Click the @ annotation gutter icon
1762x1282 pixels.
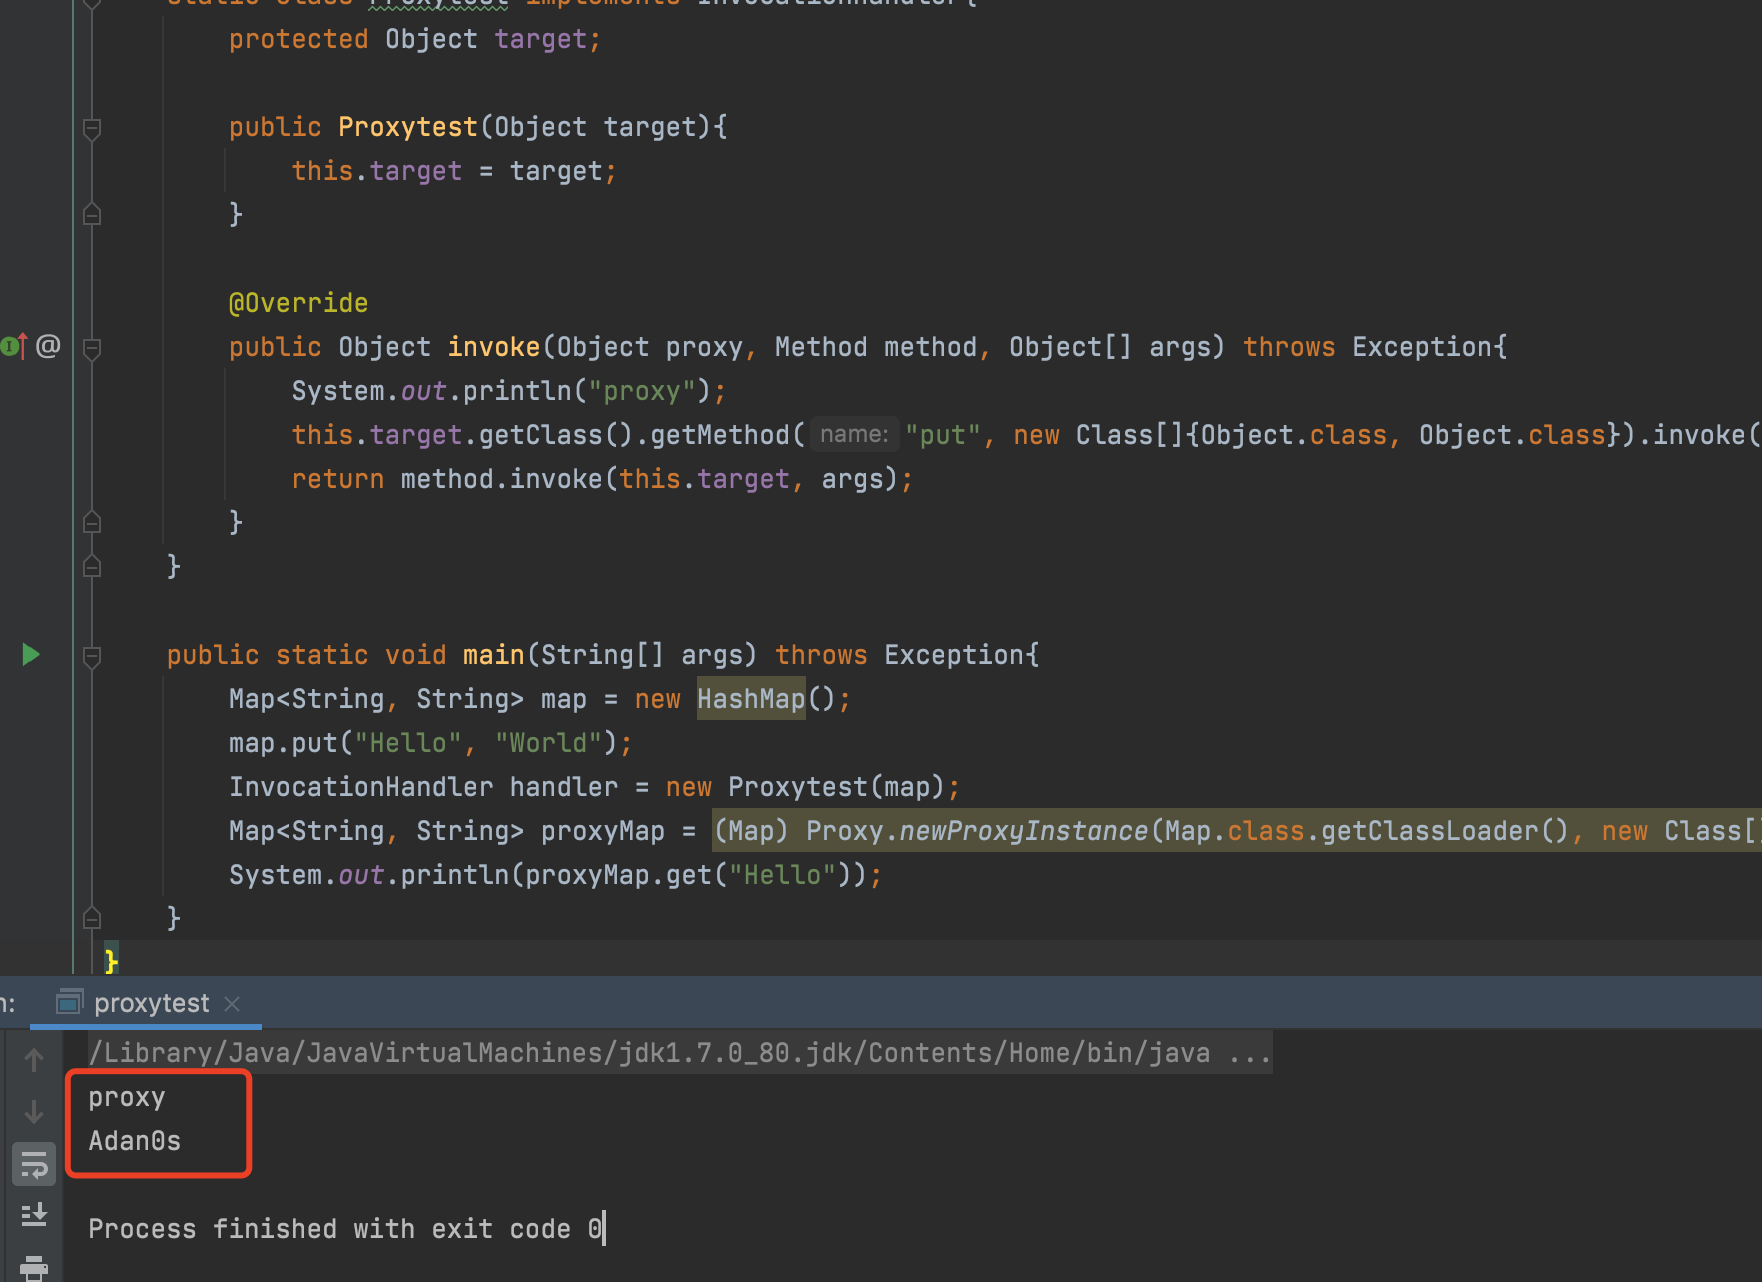[48, 346]
